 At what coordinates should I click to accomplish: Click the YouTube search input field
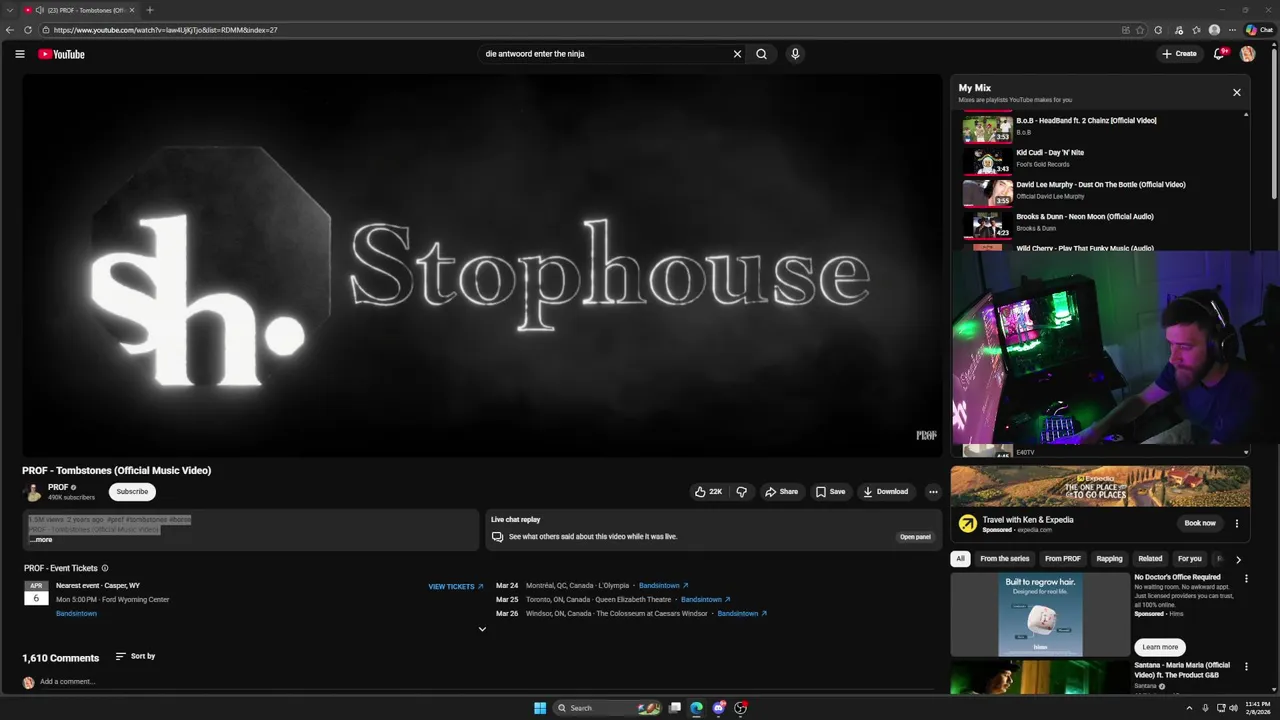pos(605,54)
